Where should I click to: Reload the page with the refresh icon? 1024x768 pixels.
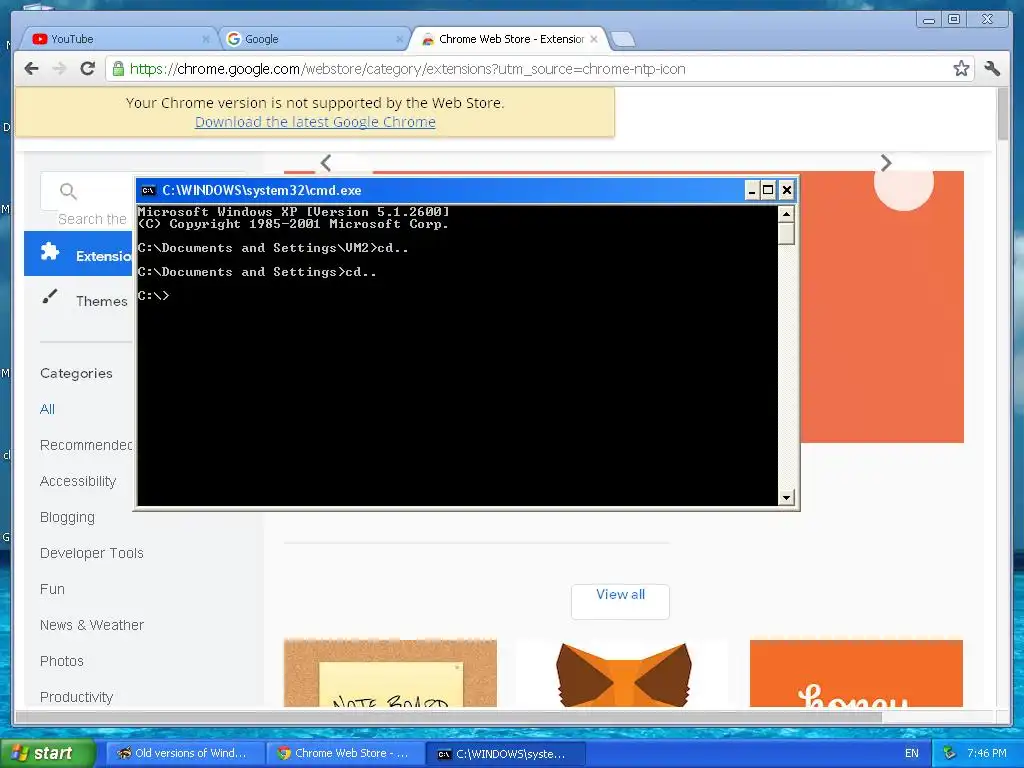pos(88,69)
